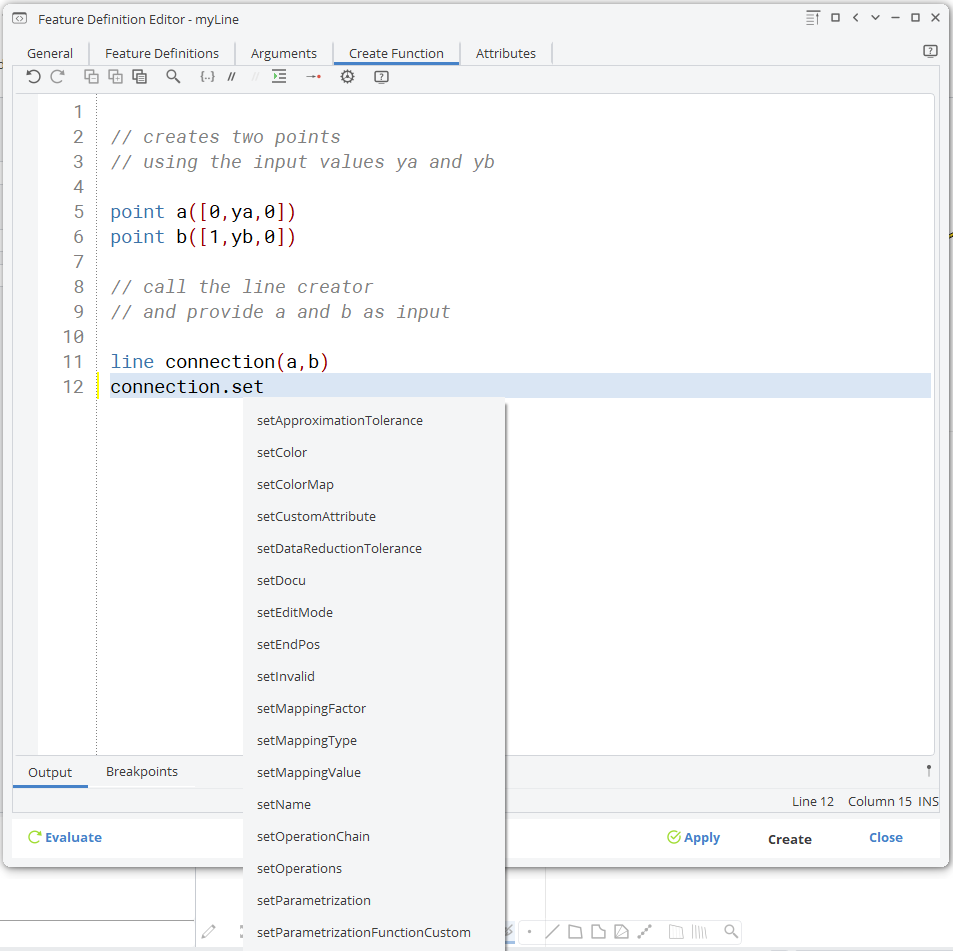Click the left chevron in the title bar
This screenshot has height=951, width=953.
pyautogui.click(x=855, y=18)
